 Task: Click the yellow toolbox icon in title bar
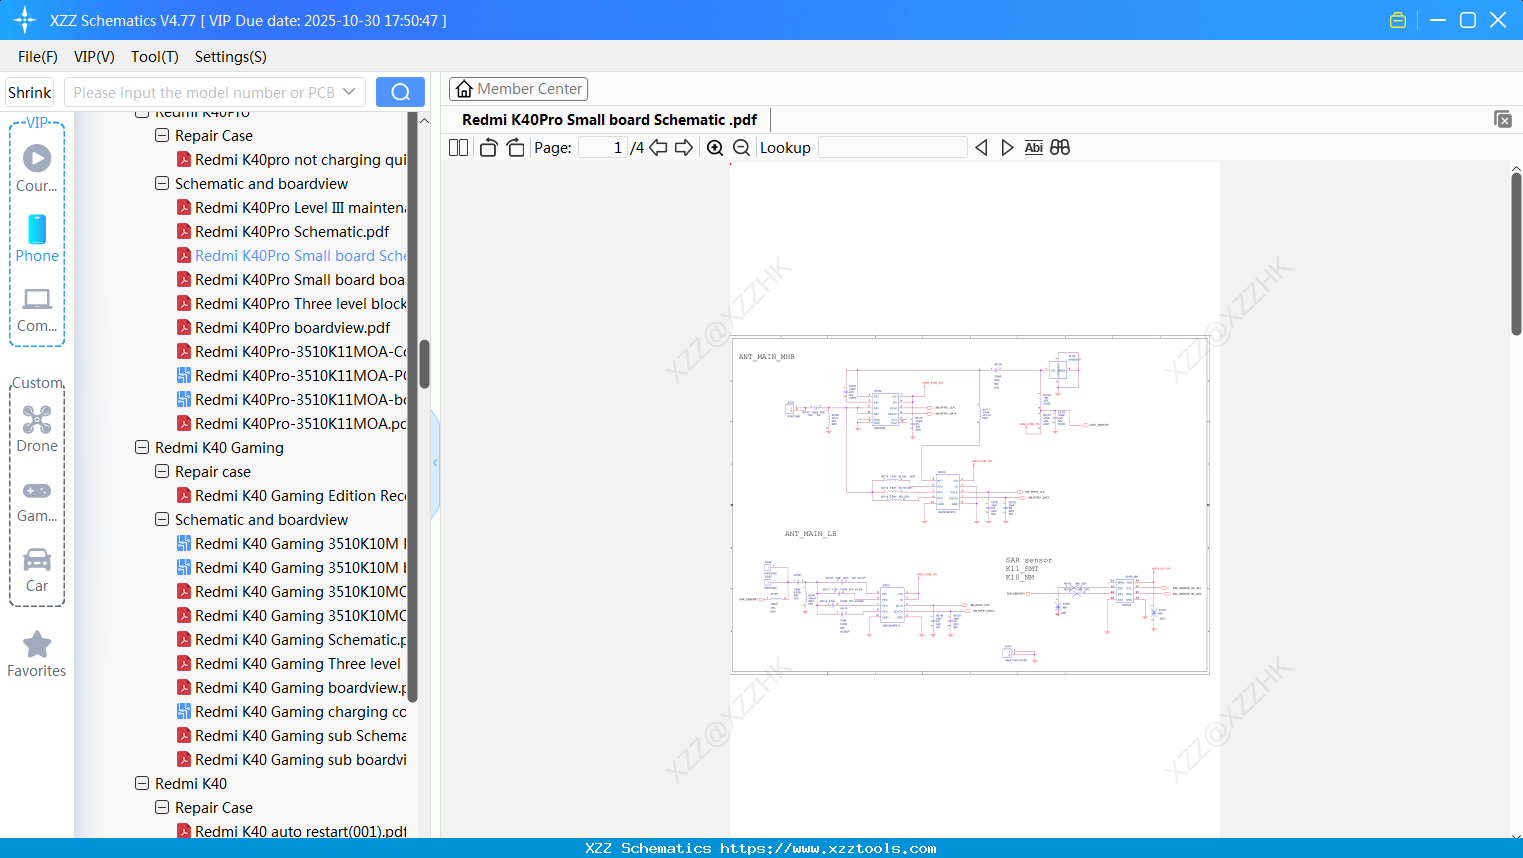coord(1398,20)
